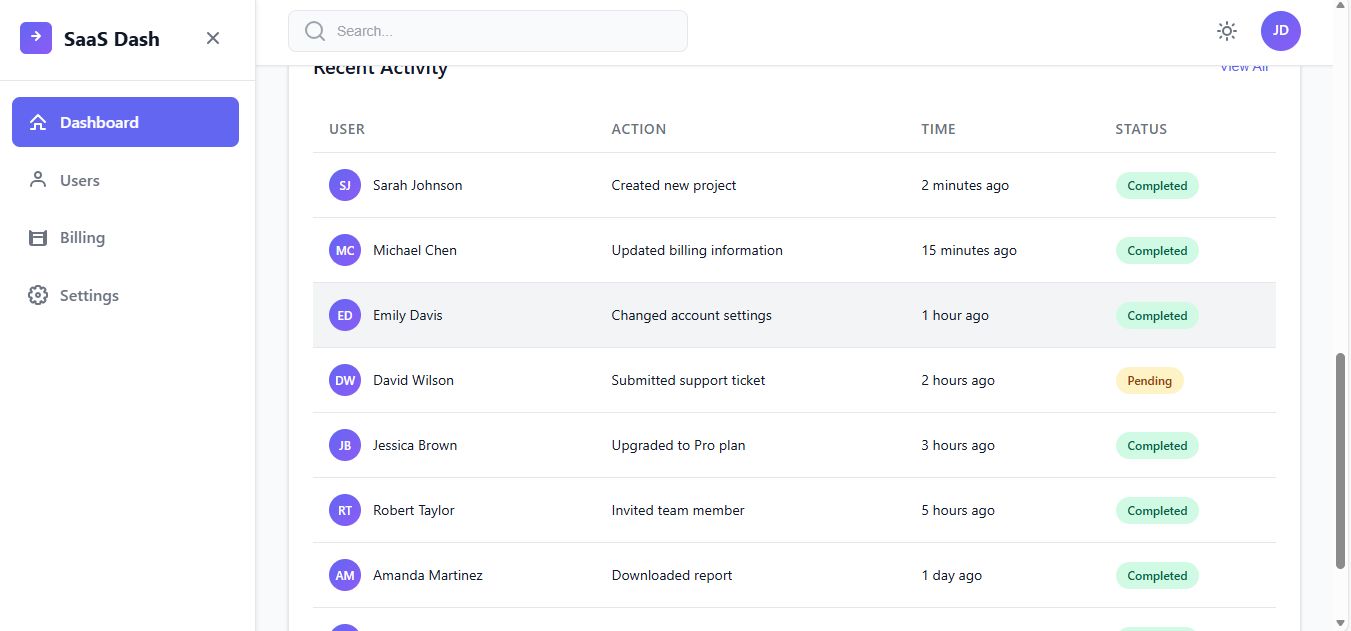Click the SaaS Dash logo icon
This screenshot has height=631, width=1351.
[36, 38]
